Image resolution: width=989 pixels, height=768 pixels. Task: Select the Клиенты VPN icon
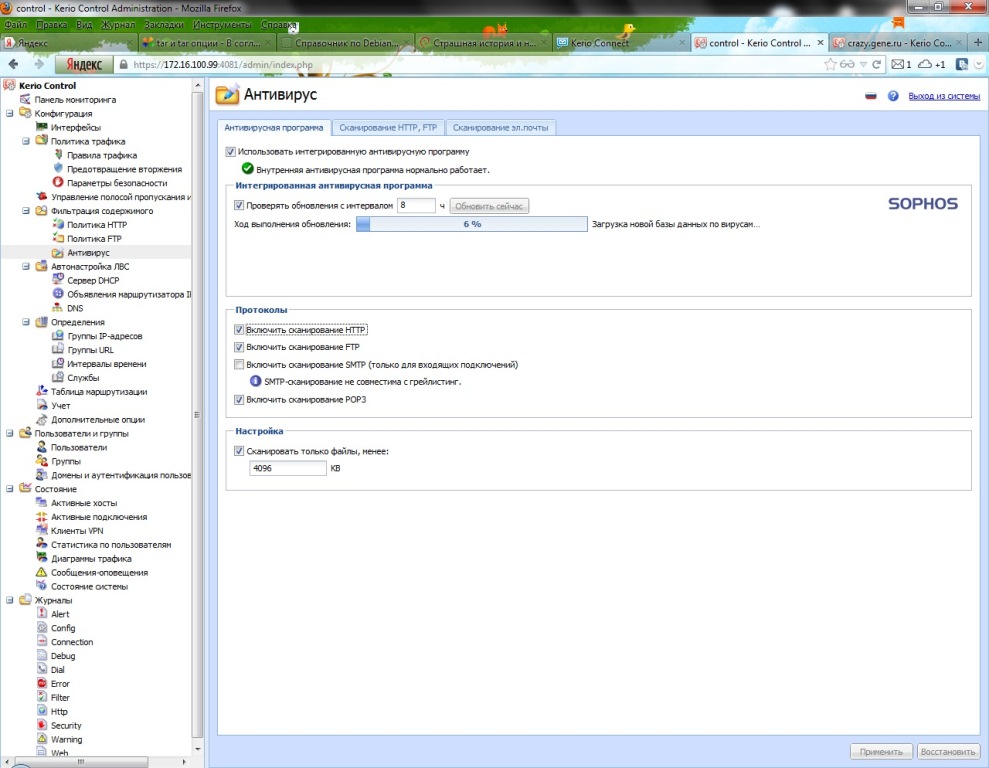42,531
